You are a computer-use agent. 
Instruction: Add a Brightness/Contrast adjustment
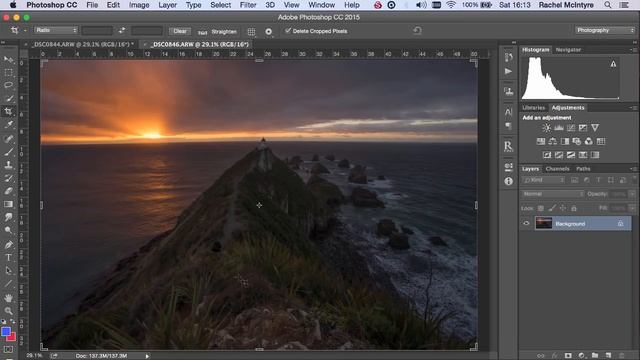(546, 128)
